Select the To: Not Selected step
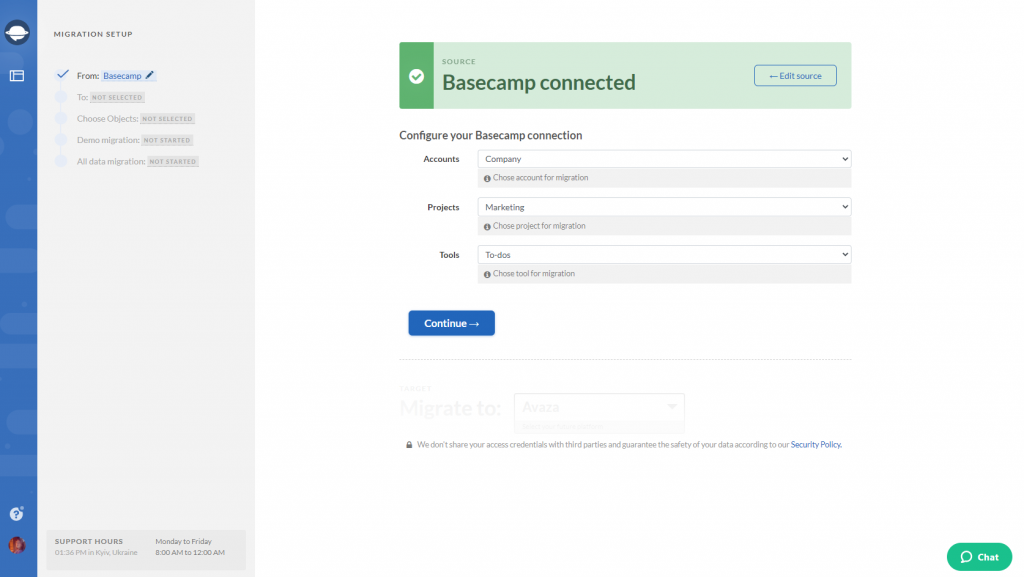1024x577 pixels. tap(110, 97)
